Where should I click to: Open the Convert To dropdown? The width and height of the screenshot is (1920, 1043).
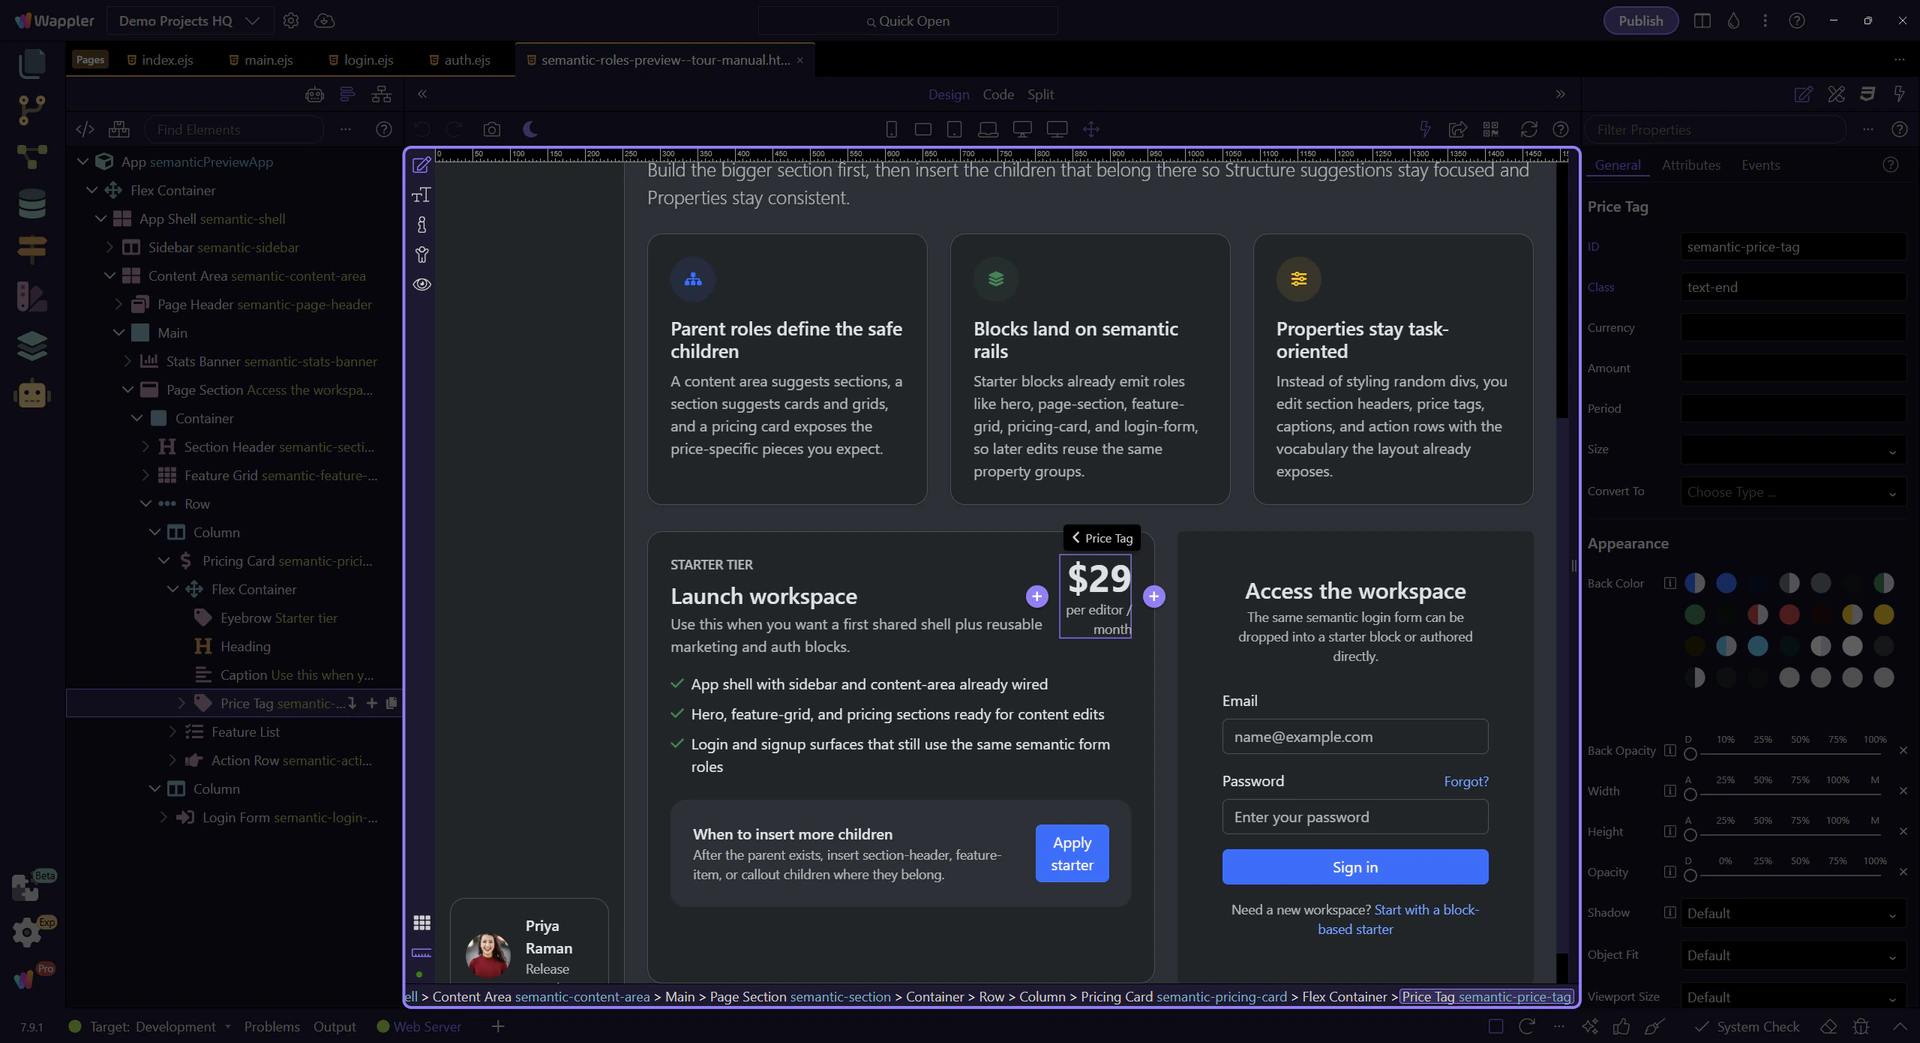(1791, 492)
